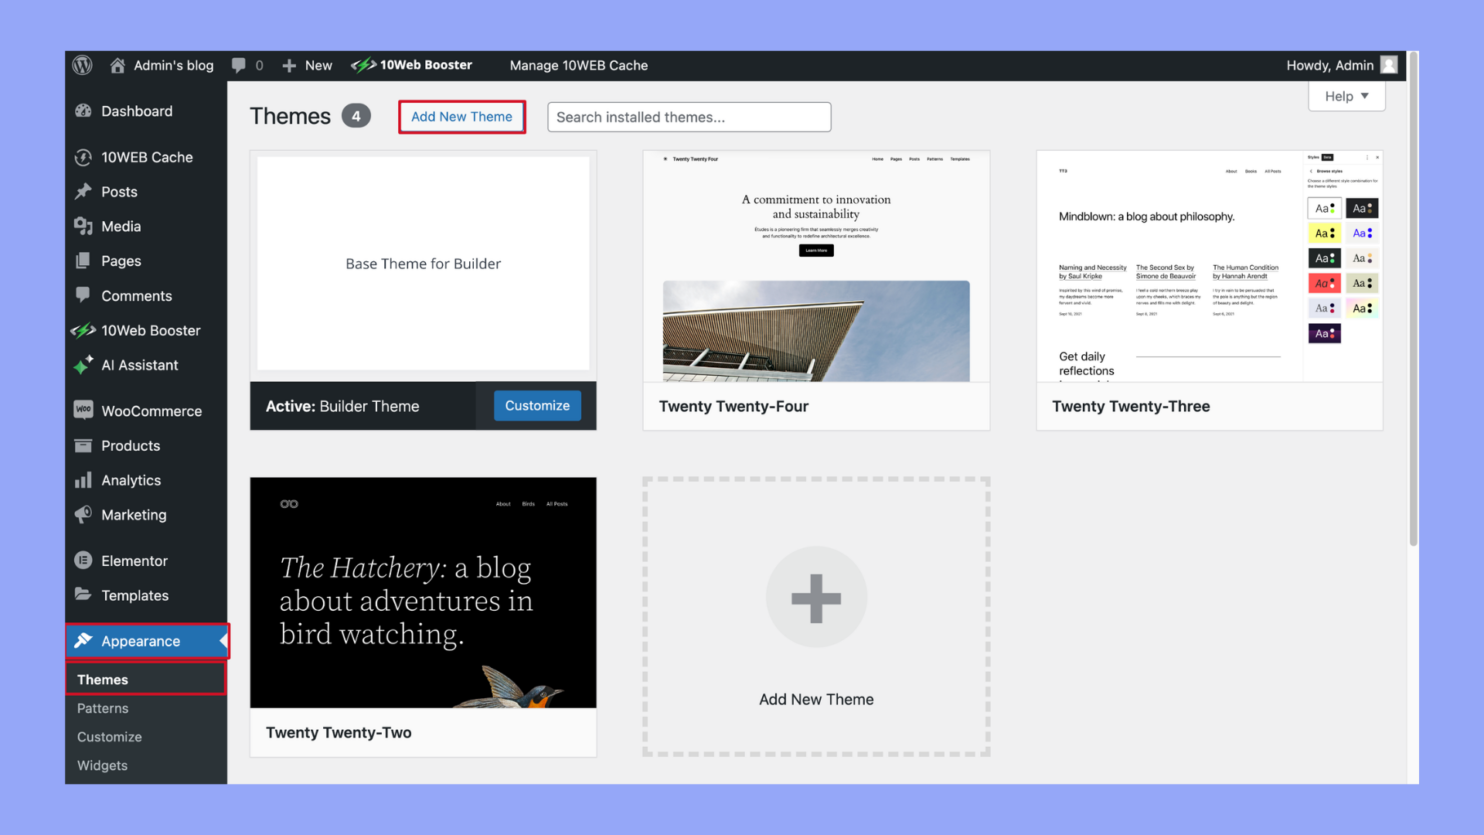
Task: Select Patterns under Appearance
Action: click(x=102, y=708)
